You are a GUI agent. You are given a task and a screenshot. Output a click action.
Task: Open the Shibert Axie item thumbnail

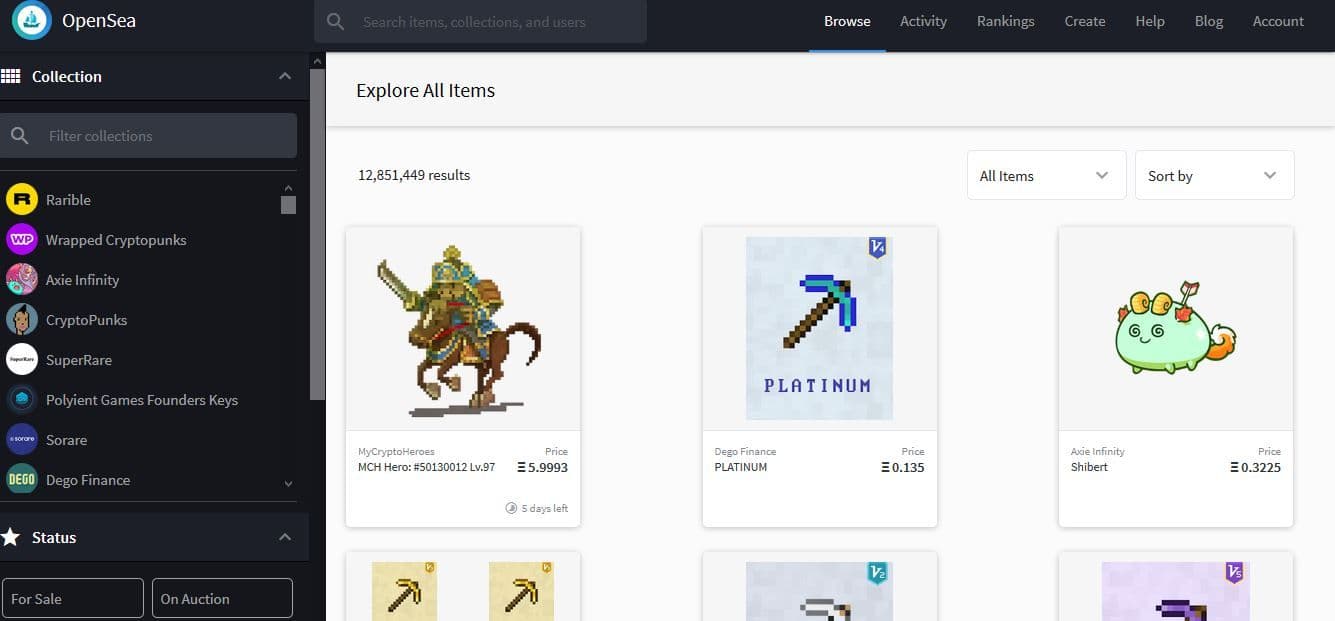(1175, 330)
